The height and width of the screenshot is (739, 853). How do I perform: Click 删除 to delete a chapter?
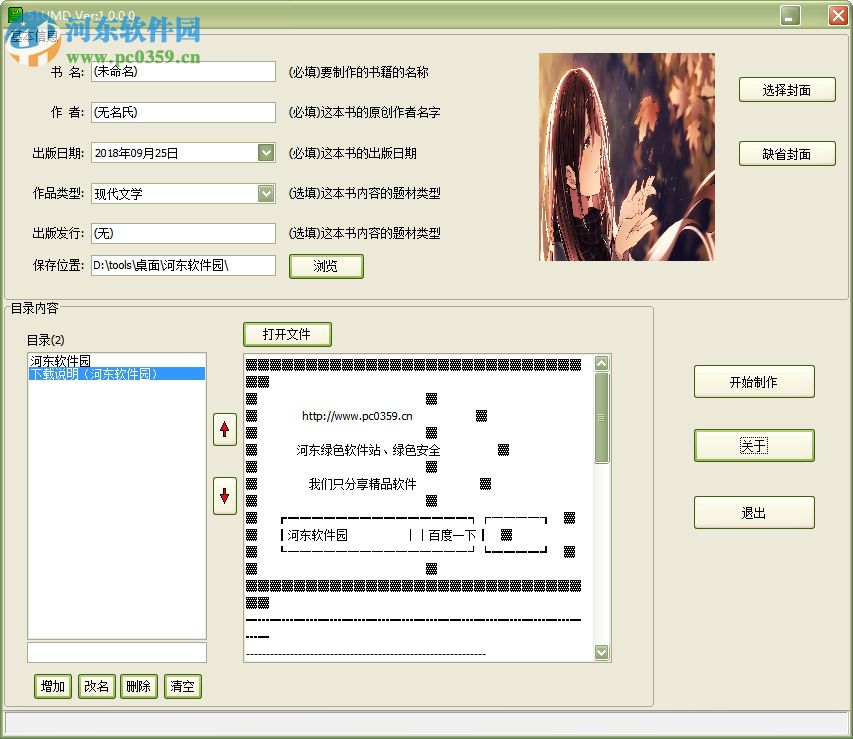click(x=138, y=686)
